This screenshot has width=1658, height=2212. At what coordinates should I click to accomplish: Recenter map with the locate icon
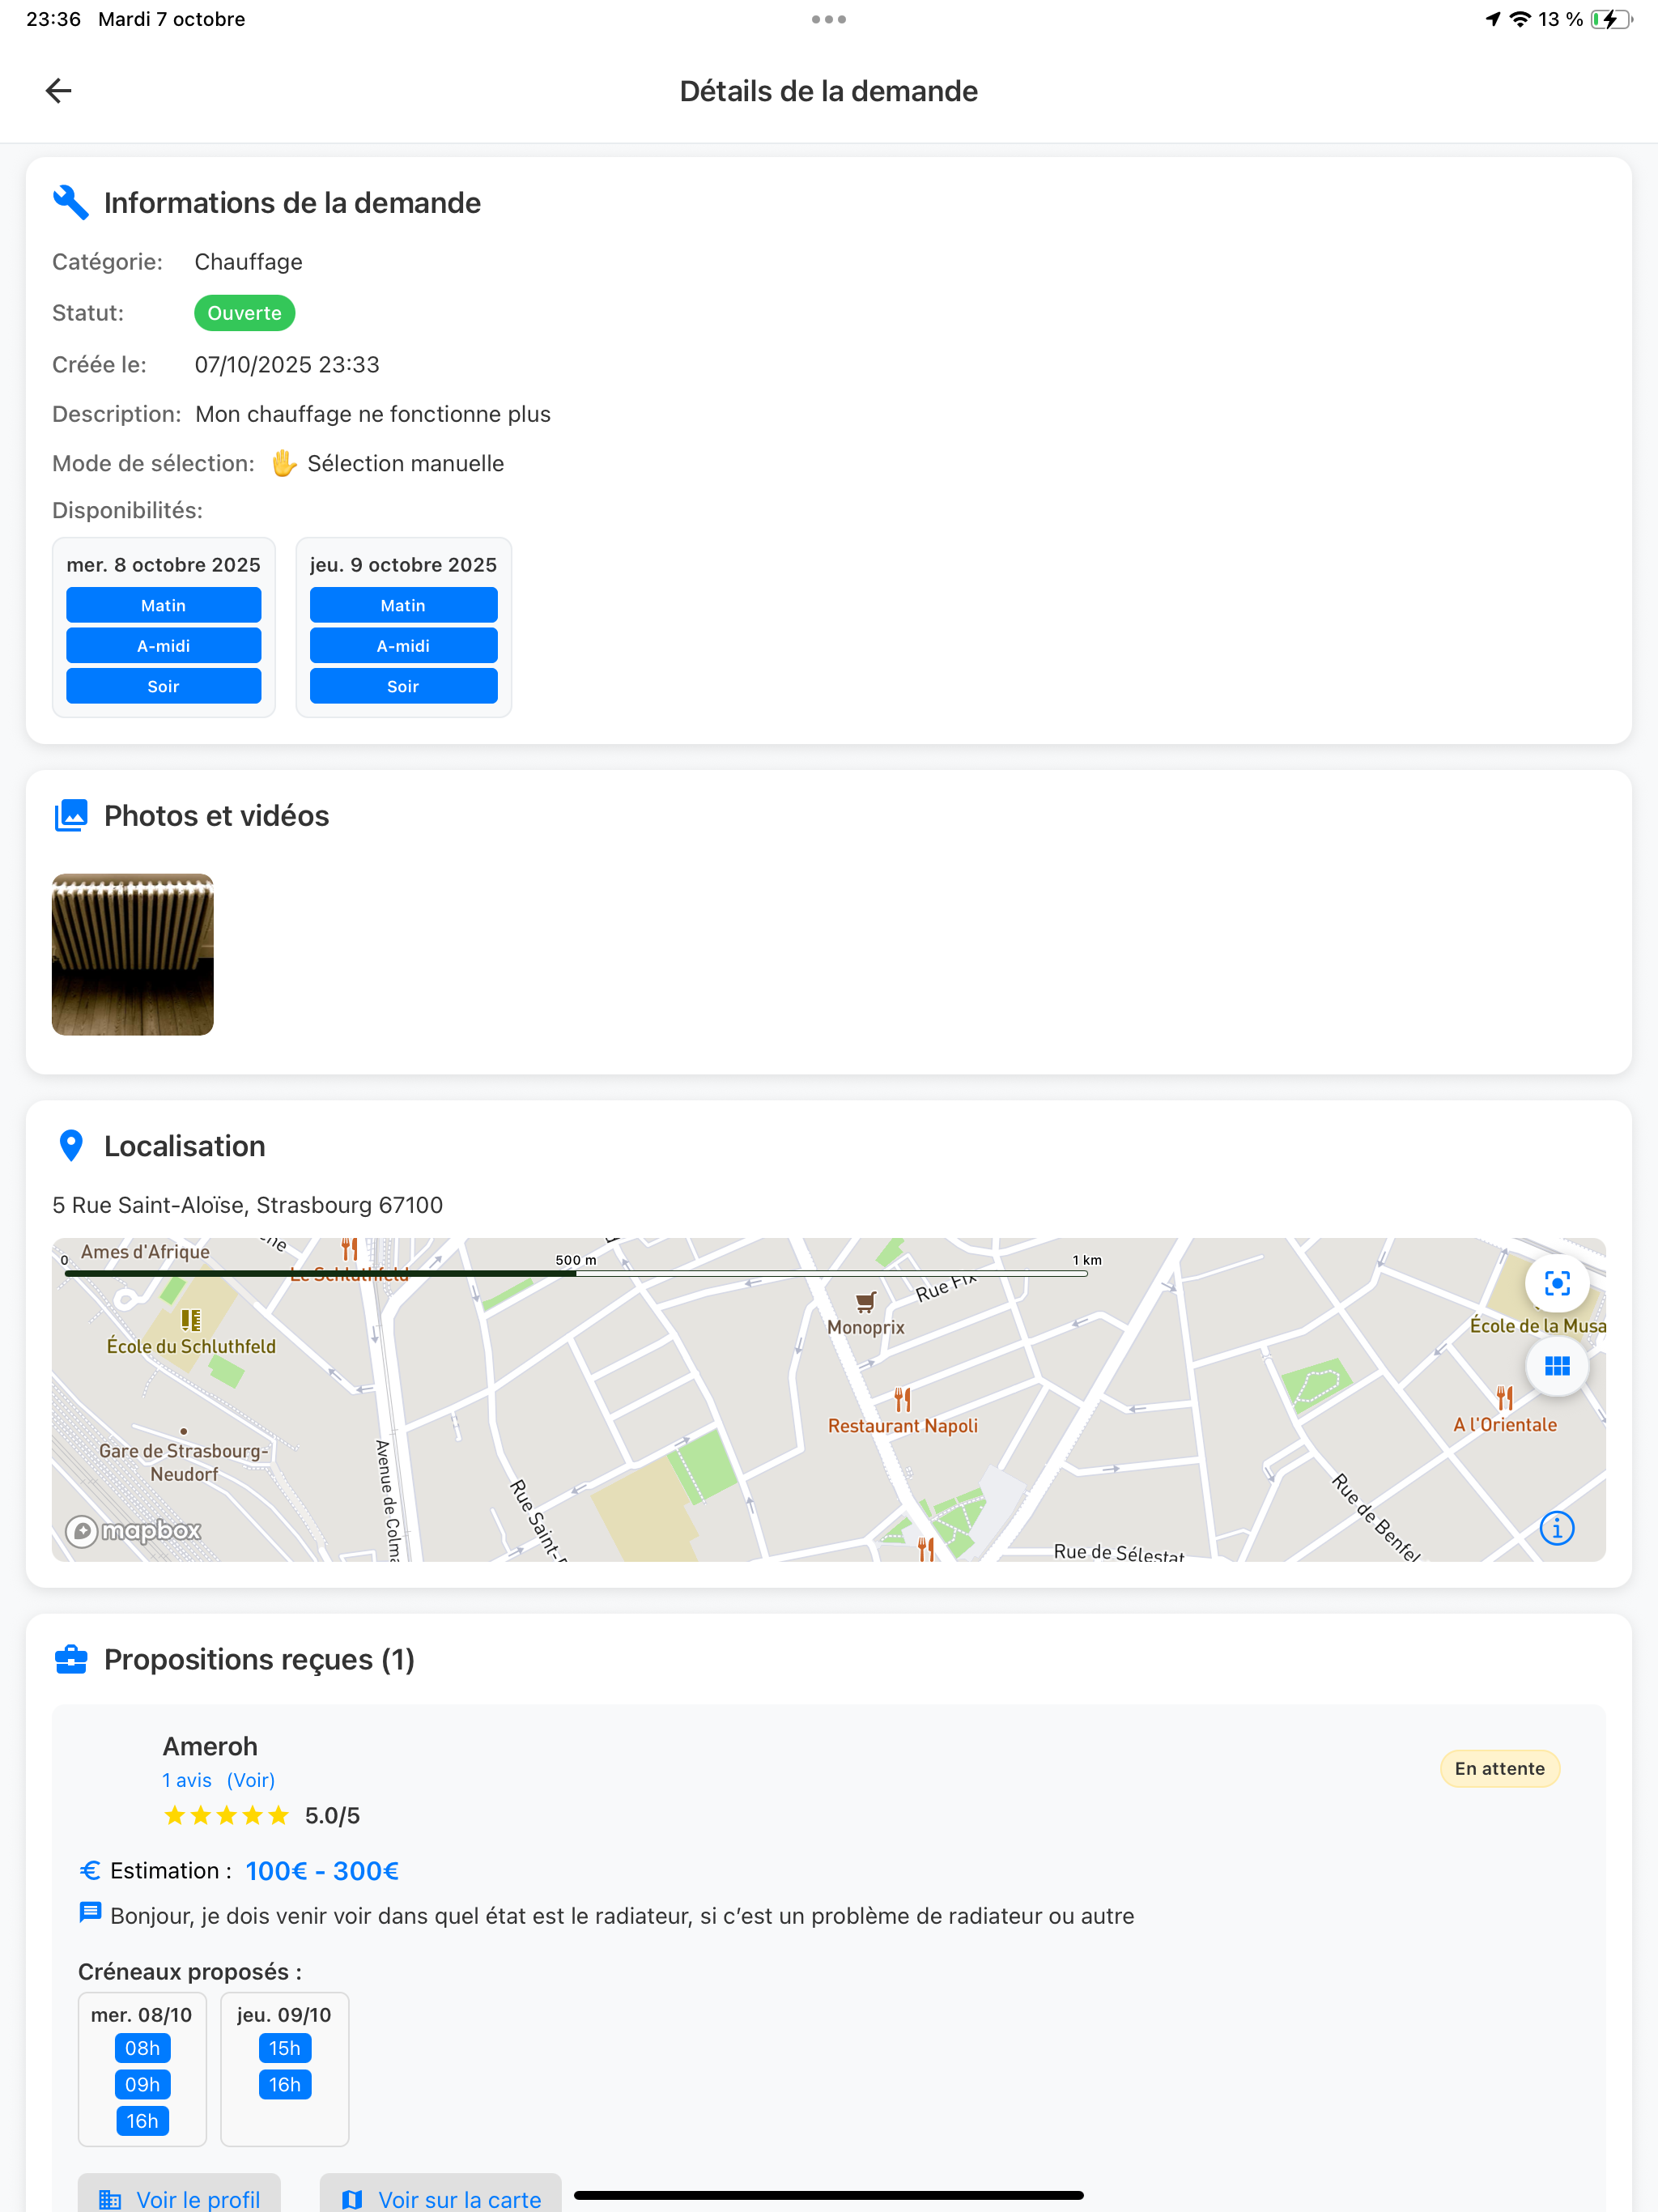pos(1557,1283)
